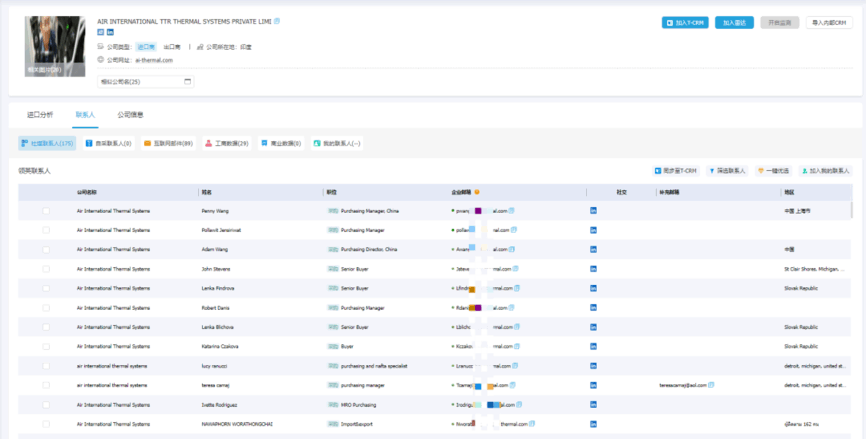Select the 进口商 company type tag

click(146, 46)
